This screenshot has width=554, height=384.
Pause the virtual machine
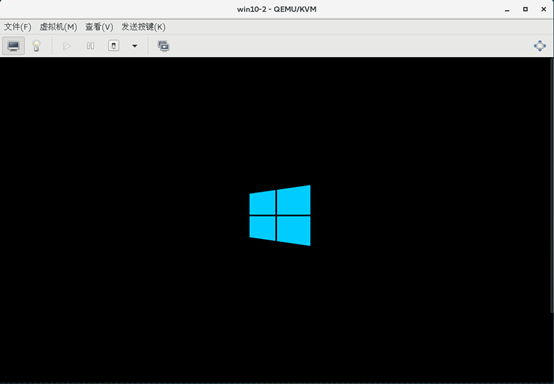pyautogui.click(x=90, y=46)
